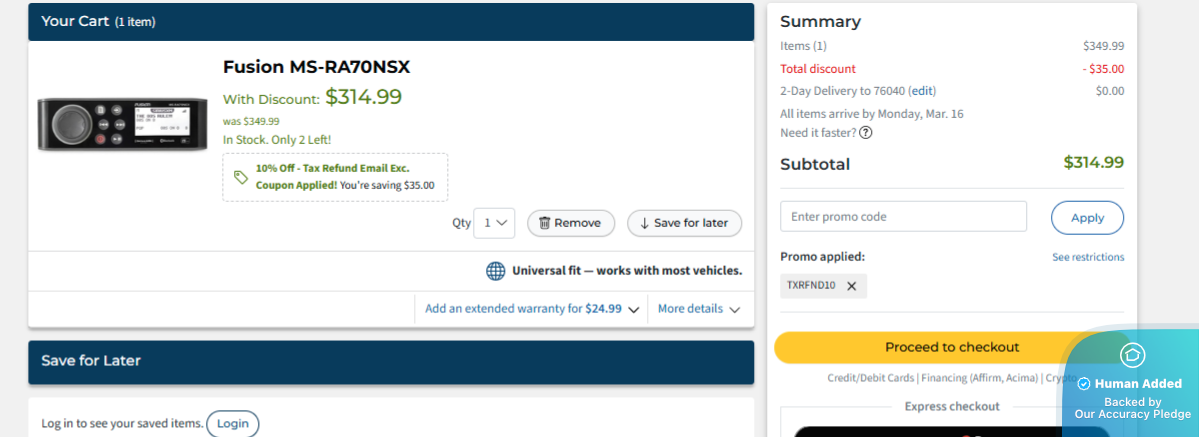Screen dimensions: 1199x437
Task: Click the edit link for delivery zip 76040
Action: click(922, 91)
